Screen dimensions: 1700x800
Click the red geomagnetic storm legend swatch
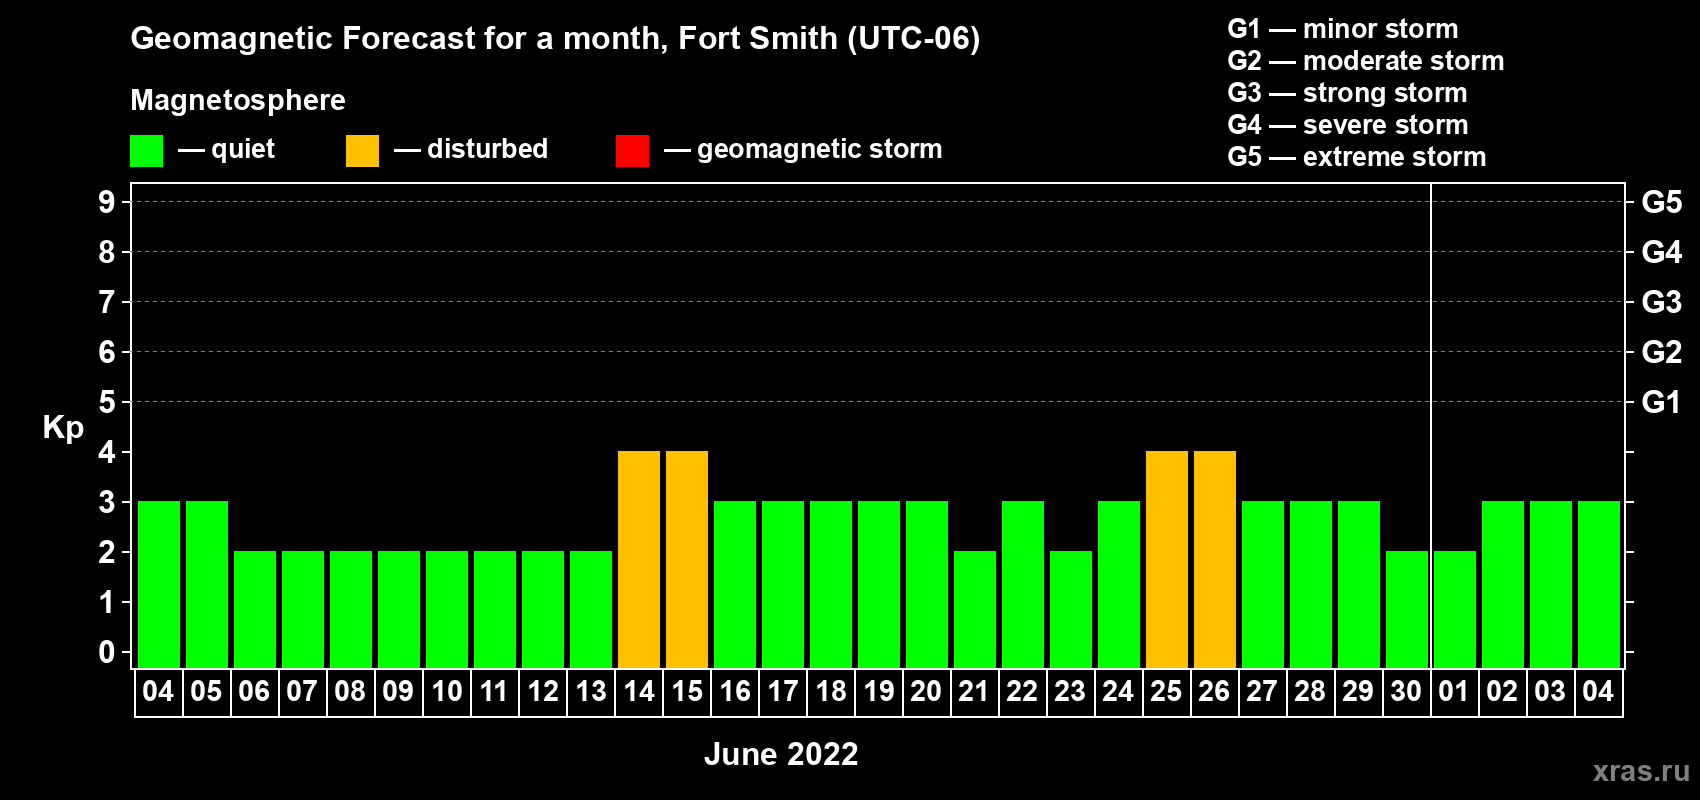pos(632,151)
